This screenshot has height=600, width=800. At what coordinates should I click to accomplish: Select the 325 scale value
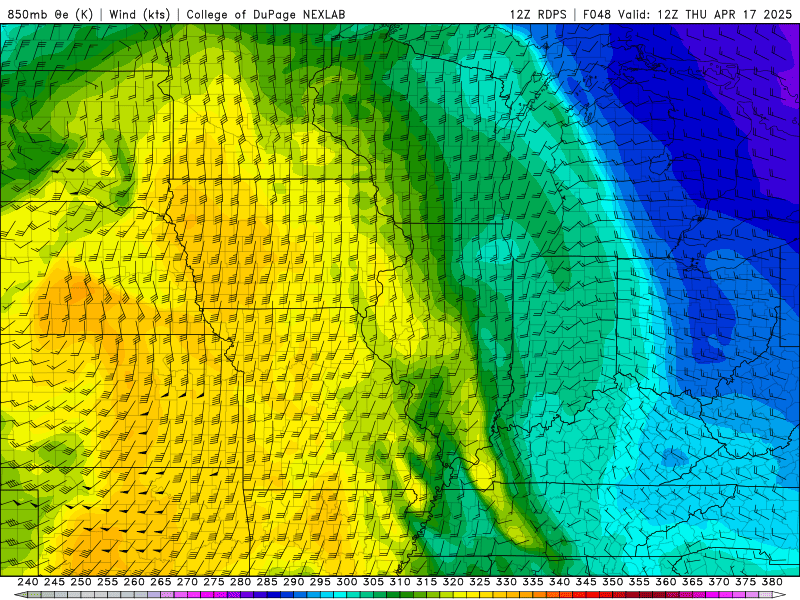point(480,582)
